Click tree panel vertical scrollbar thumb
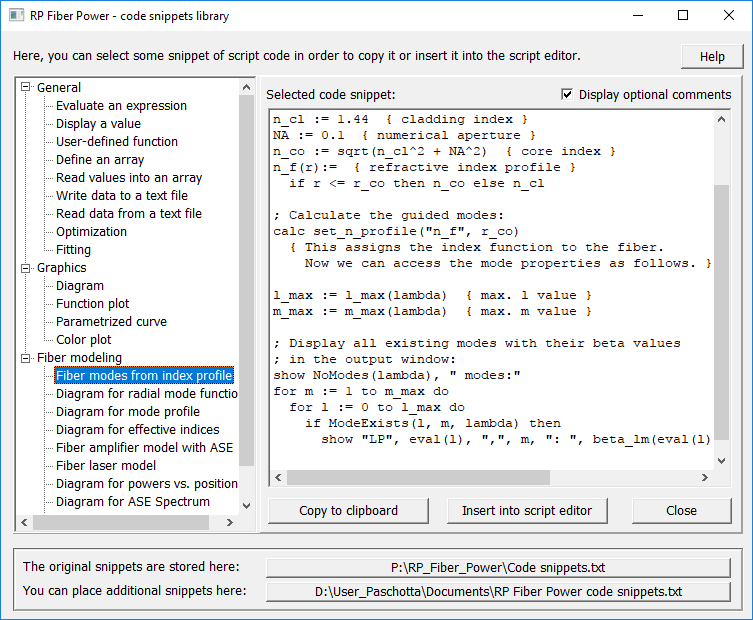This screenshot has width=753, height=620. 246,281
